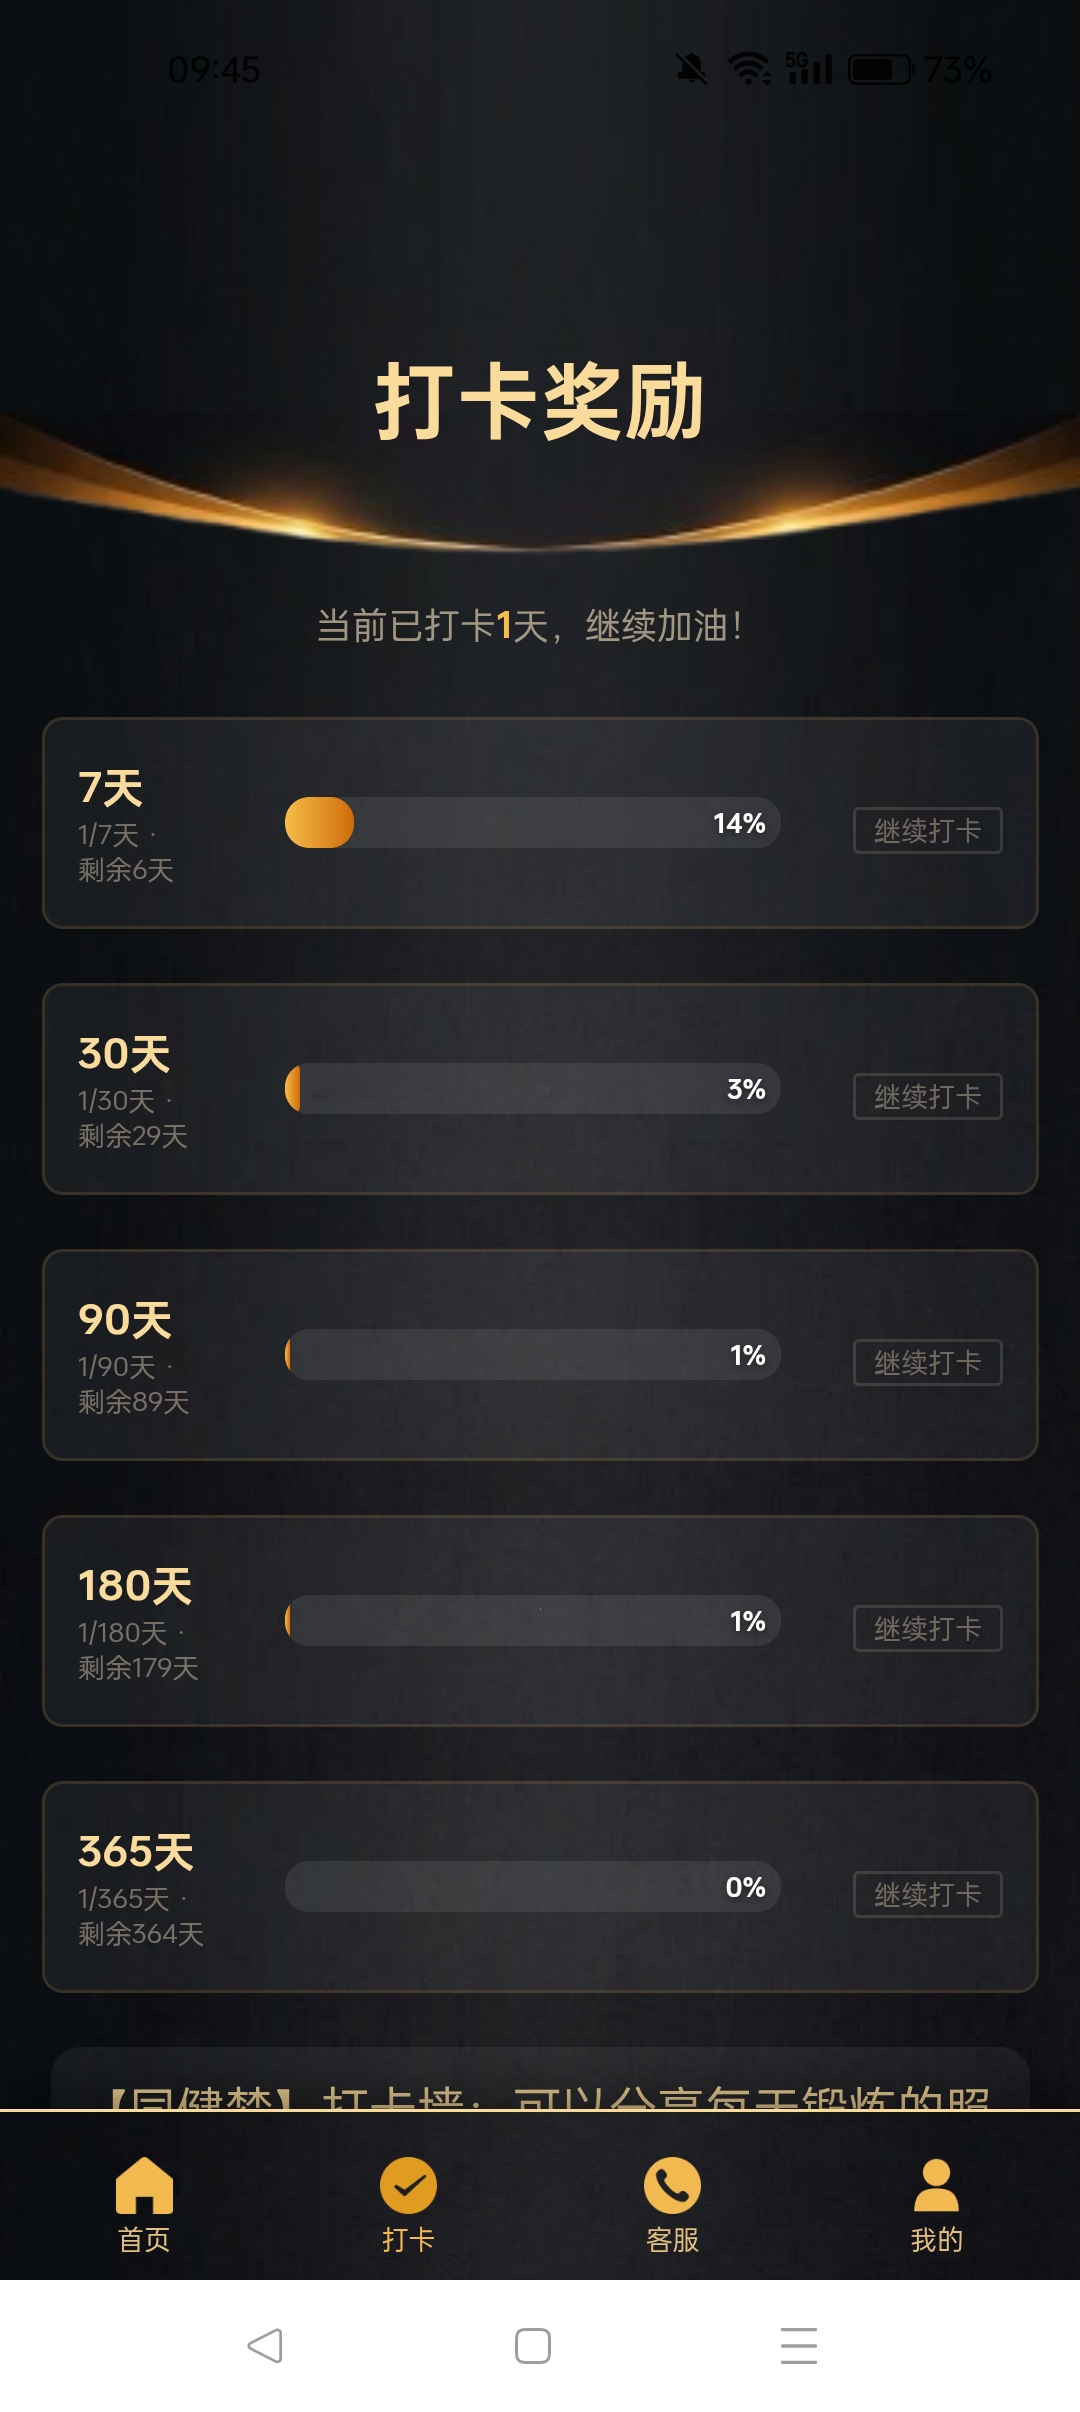Click the 7天 progress bar at 14%
This screenshot has height=2412, width=1080.
point(532,823)
